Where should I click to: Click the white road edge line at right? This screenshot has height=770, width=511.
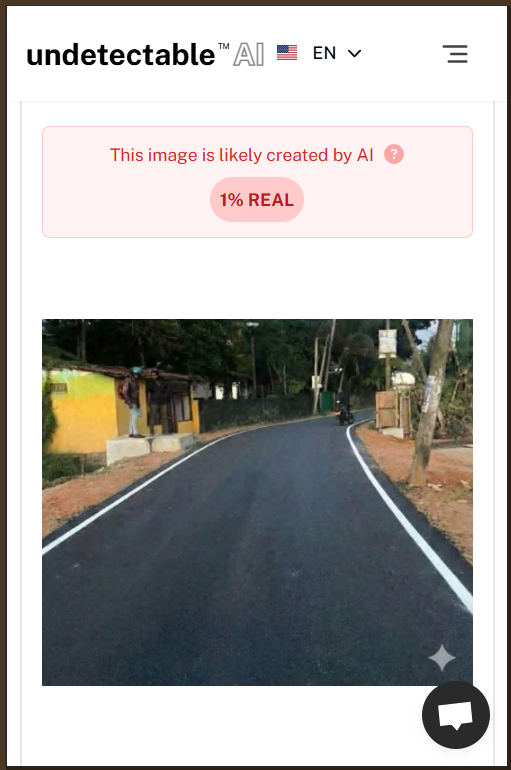tap(407, 516)
